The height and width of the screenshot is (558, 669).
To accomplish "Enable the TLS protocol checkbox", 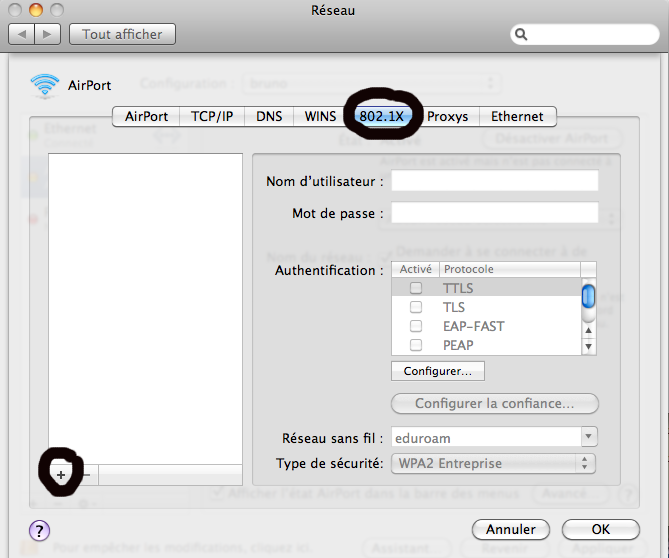I will coord(416,307).
